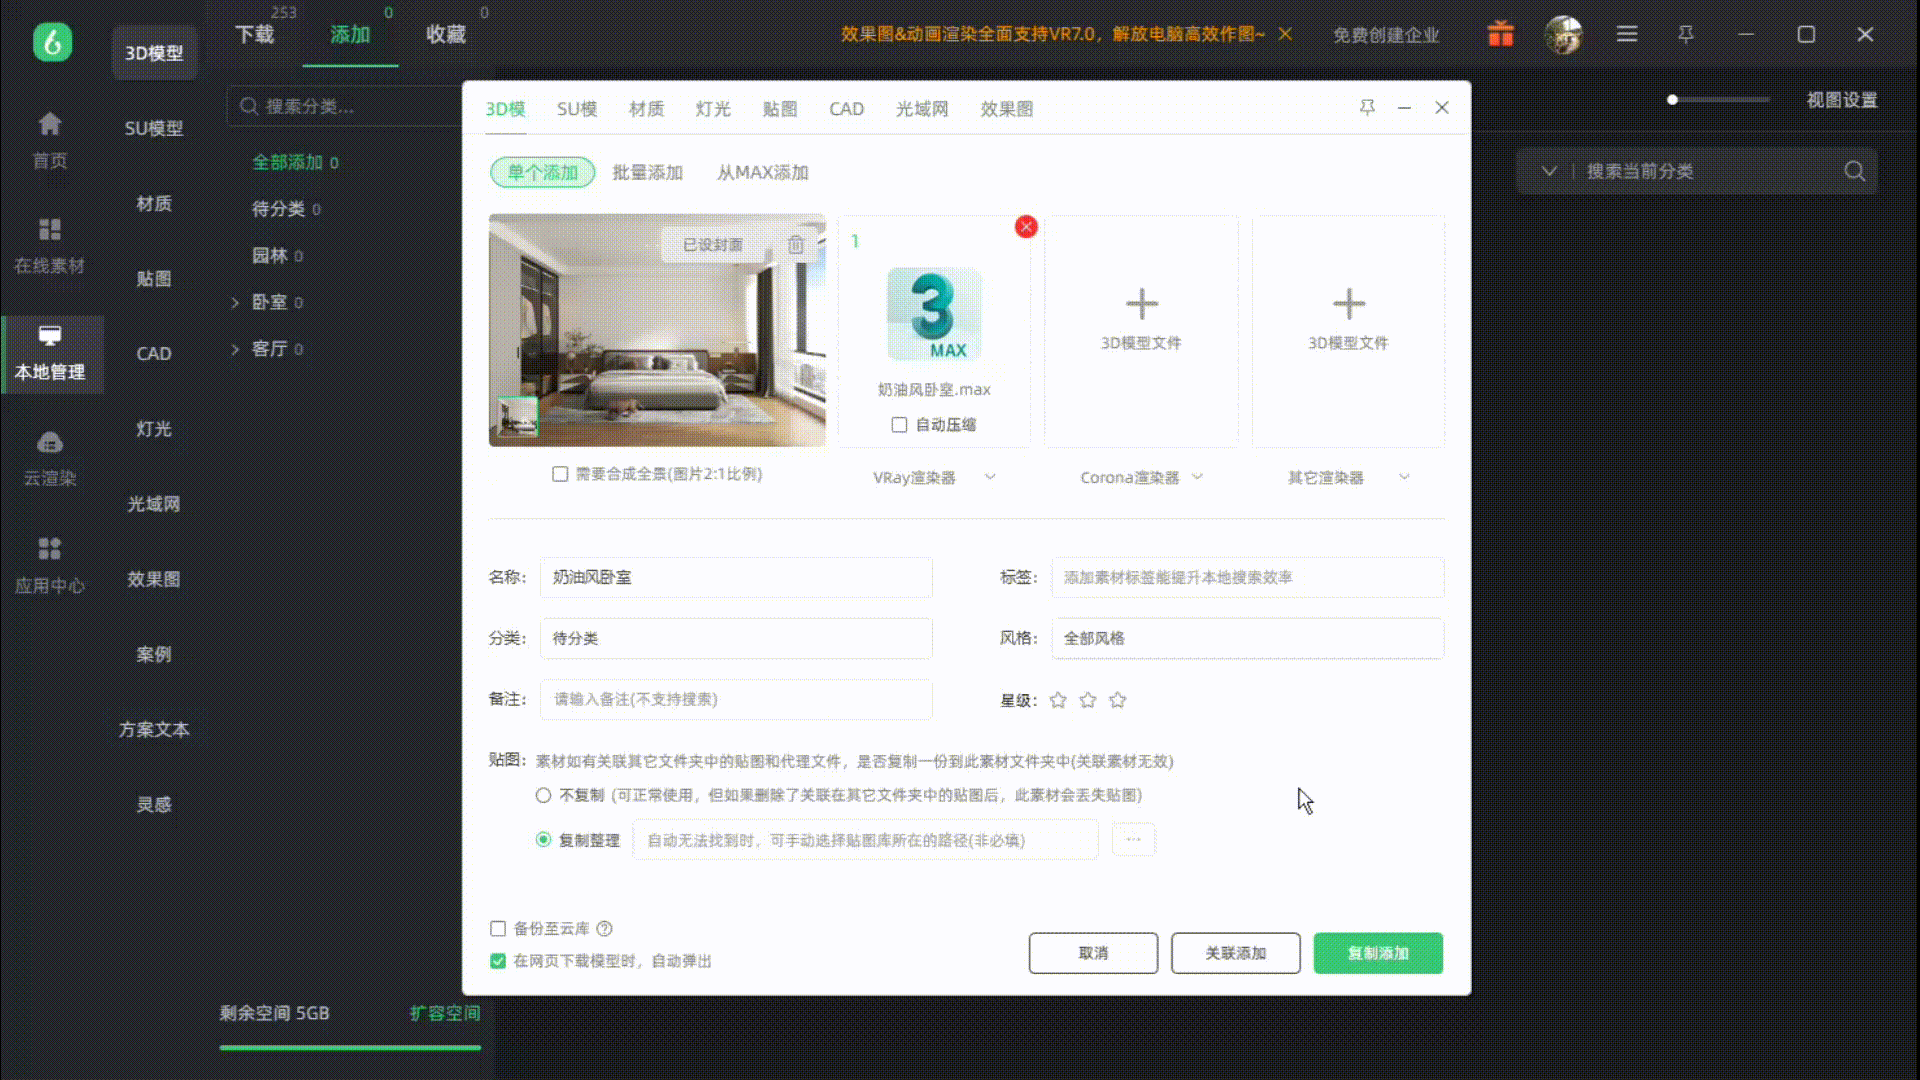Open 应用中心 app center icon
This screenshot has height=1080, width=1920.
pyautogui.click(x=50, y=548)
